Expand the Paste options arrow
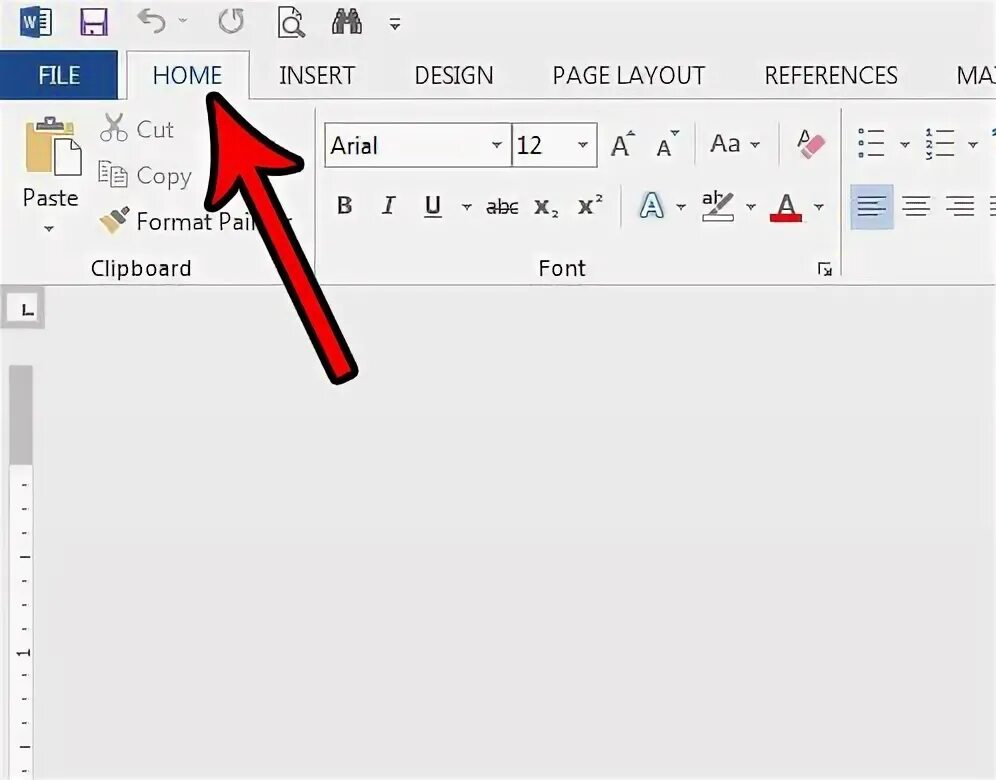Viewport: 996px width, 780px height. click(x=49, y=228)
